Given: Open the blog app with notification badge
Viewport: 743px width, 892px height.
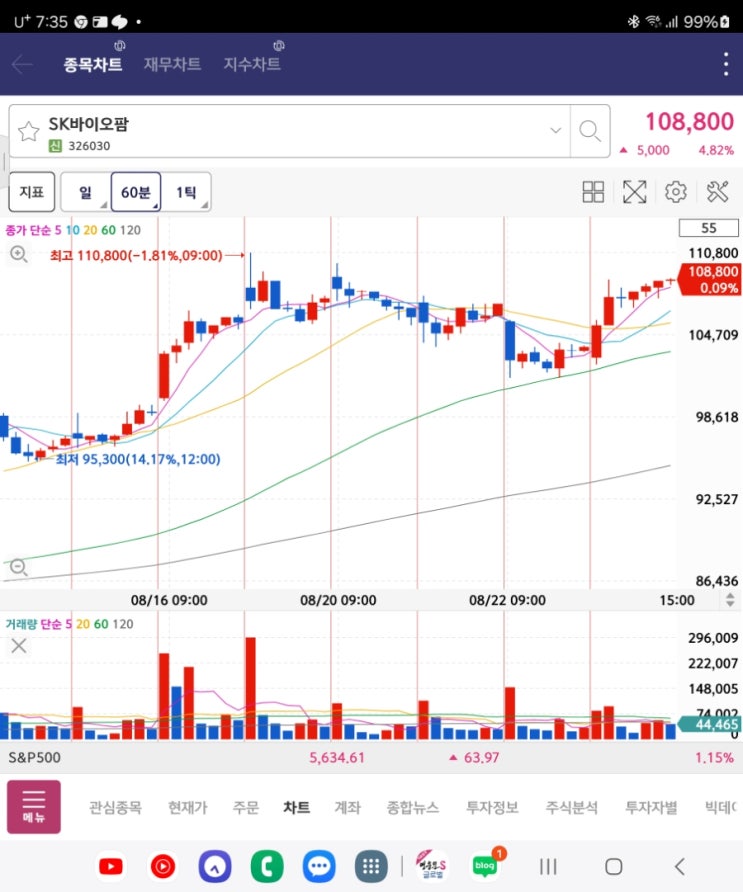Looking at the screenshot, I should click(x=485, y=865).
